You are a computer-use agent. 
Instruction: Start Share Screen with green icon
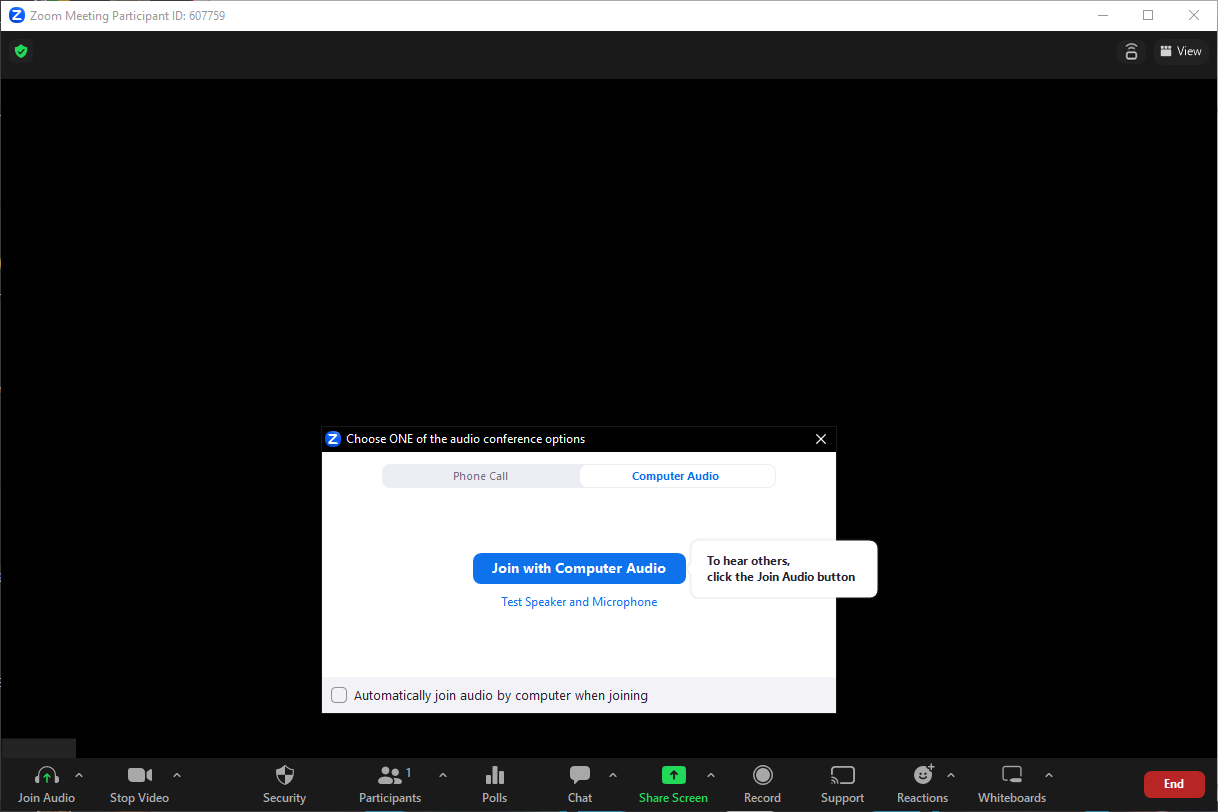674,775
